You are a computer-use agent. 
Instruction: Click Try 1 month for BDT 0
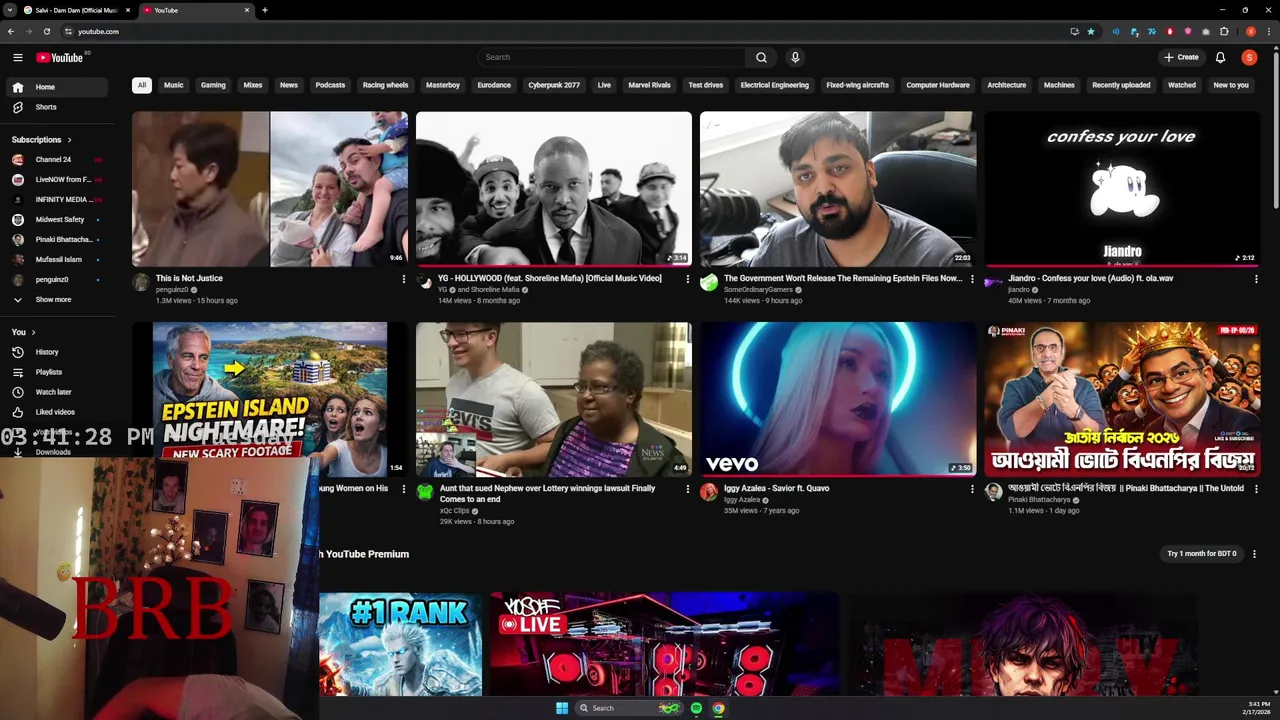(1202, 554)
